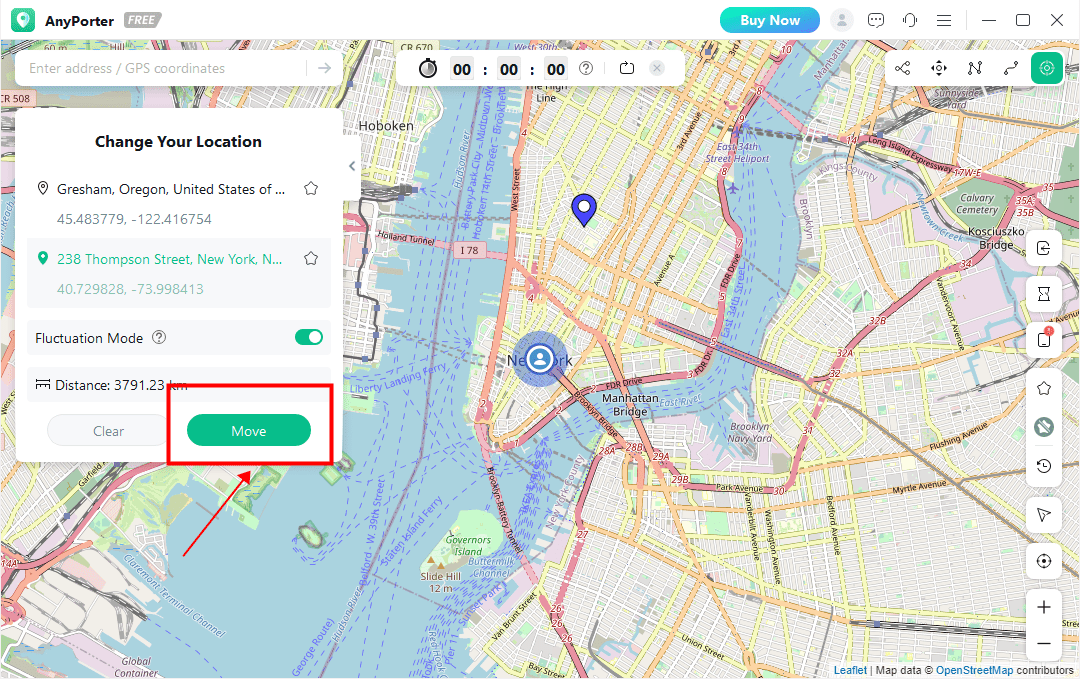
Task: Click the crossed-out globe sidebar icon
Action: 1044,428
